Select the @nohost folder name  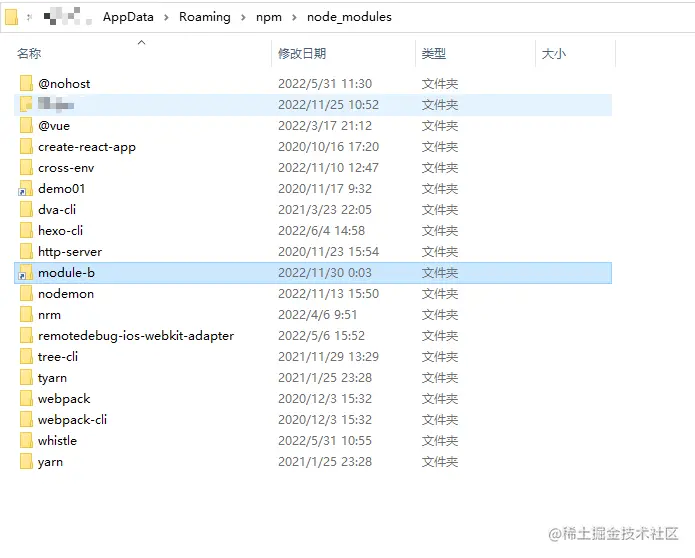[64, 83]
